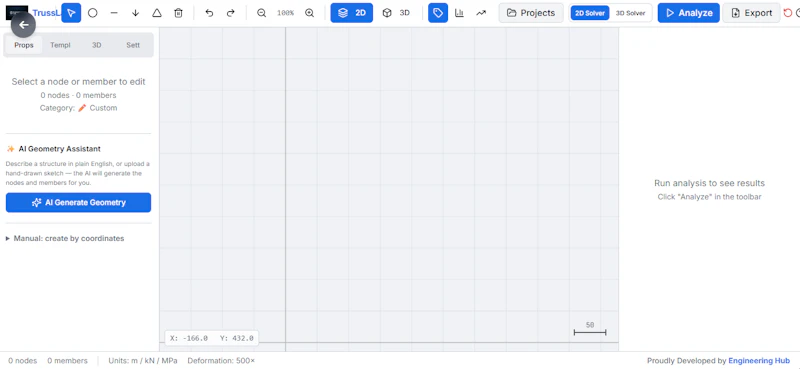800x369 pixels.
Task: Zoom in with the plus magnifier
Action: [309, 13]
